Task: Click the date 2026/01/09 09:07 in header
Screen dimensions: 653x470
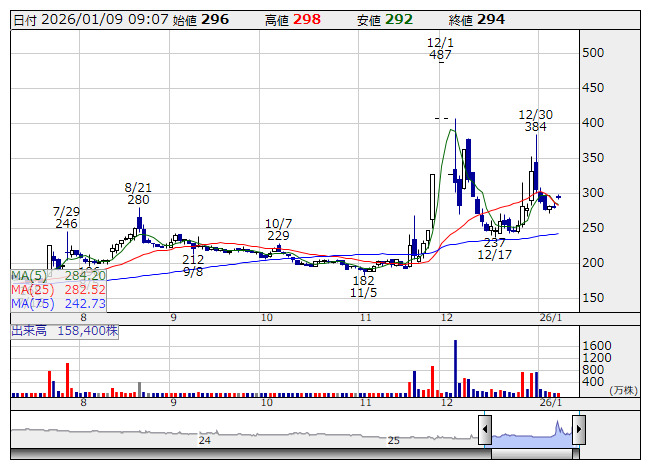Action: click(x=106, y=19)
